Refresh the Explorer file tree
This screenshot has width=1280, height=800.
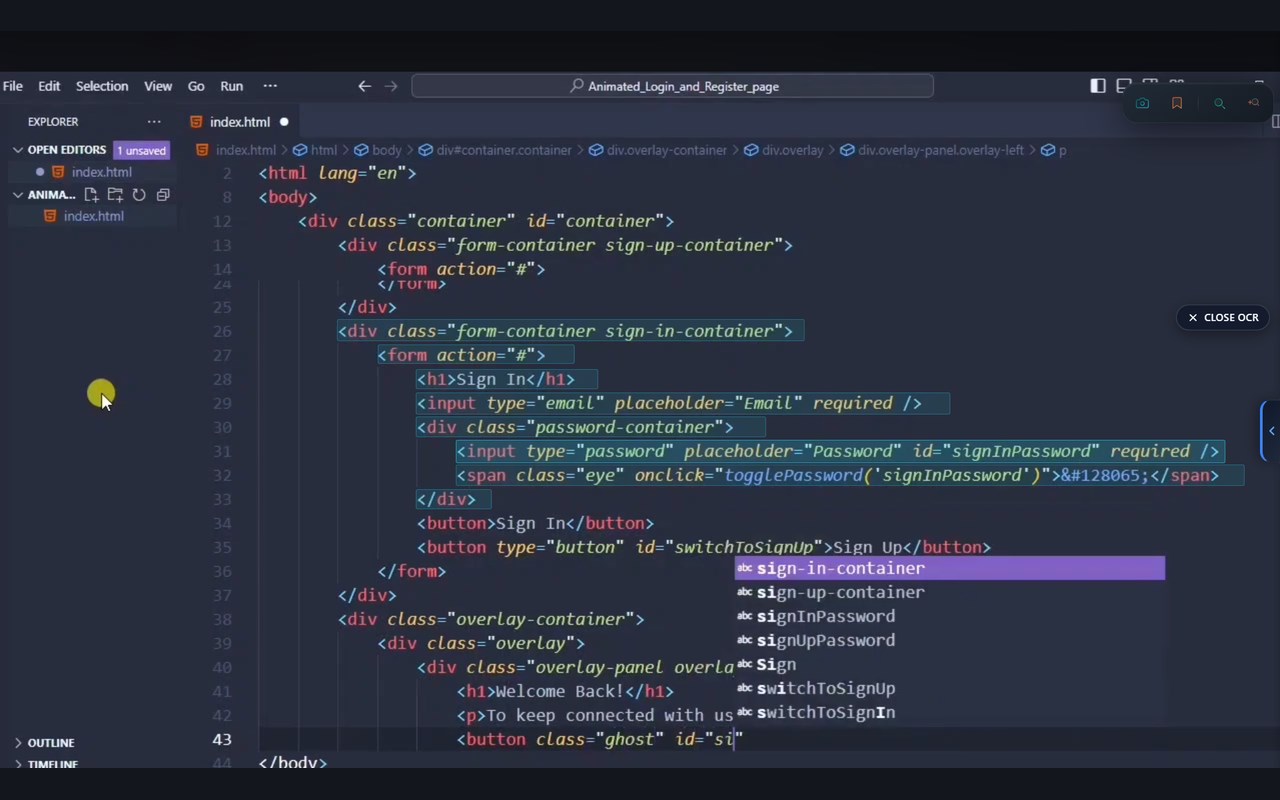coord(139,195)
